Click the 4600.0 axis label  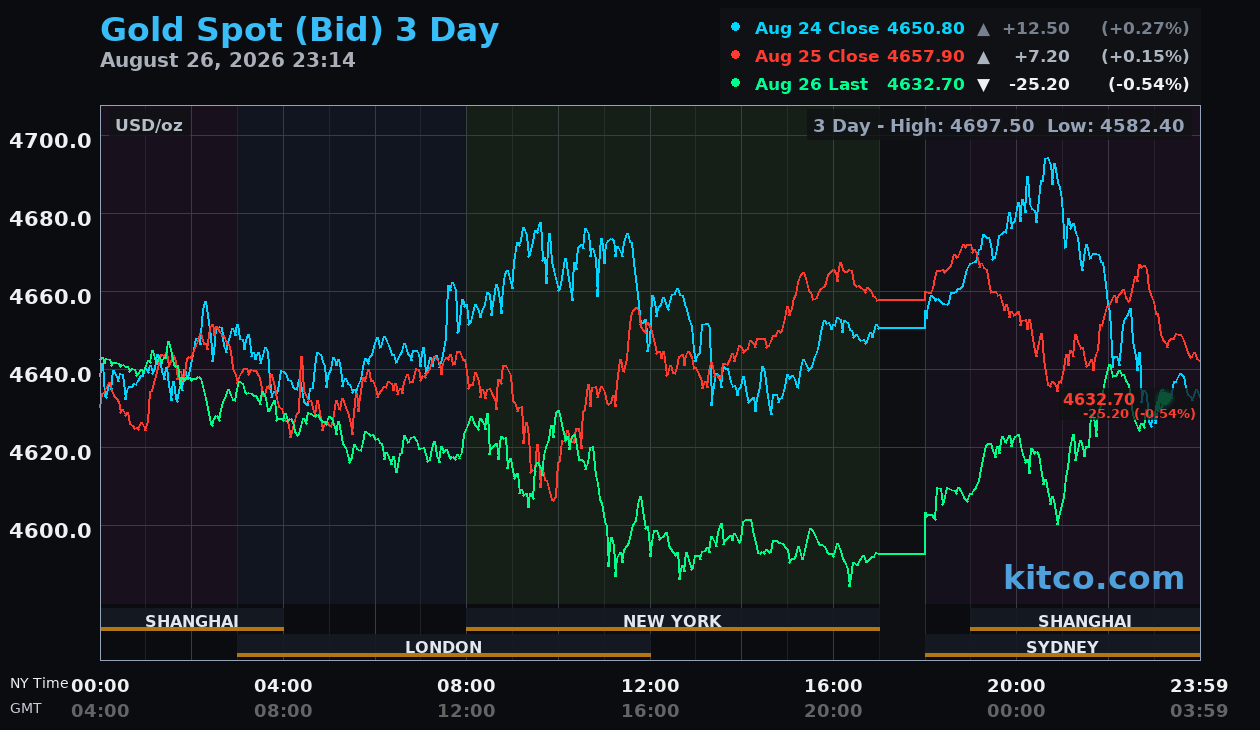tap(50, 529)
